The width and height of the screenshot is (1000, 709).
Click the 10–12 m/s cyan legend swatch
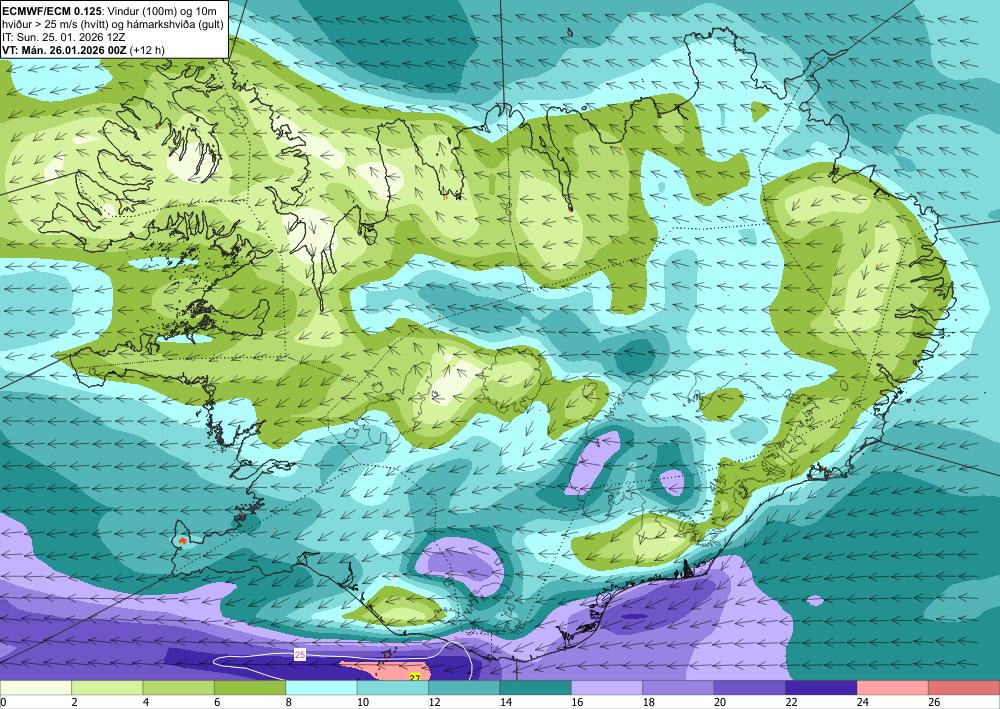pyautogui.click(x=393, y=688)
